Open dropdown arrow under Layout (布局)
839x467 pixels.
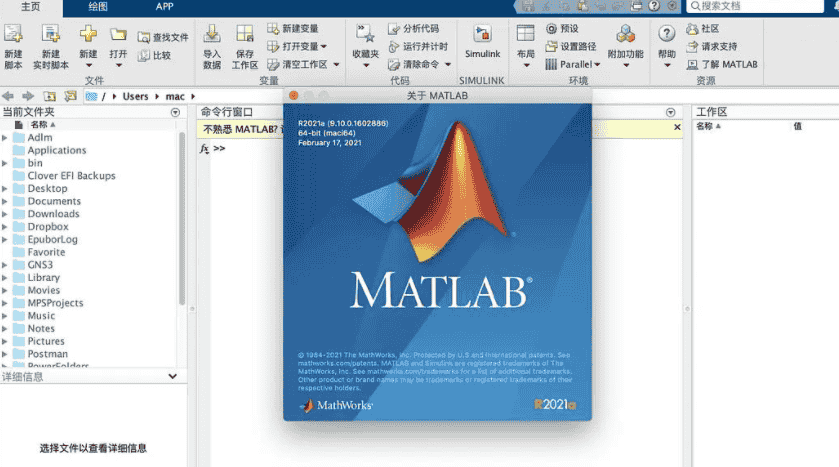coord(526,66)
